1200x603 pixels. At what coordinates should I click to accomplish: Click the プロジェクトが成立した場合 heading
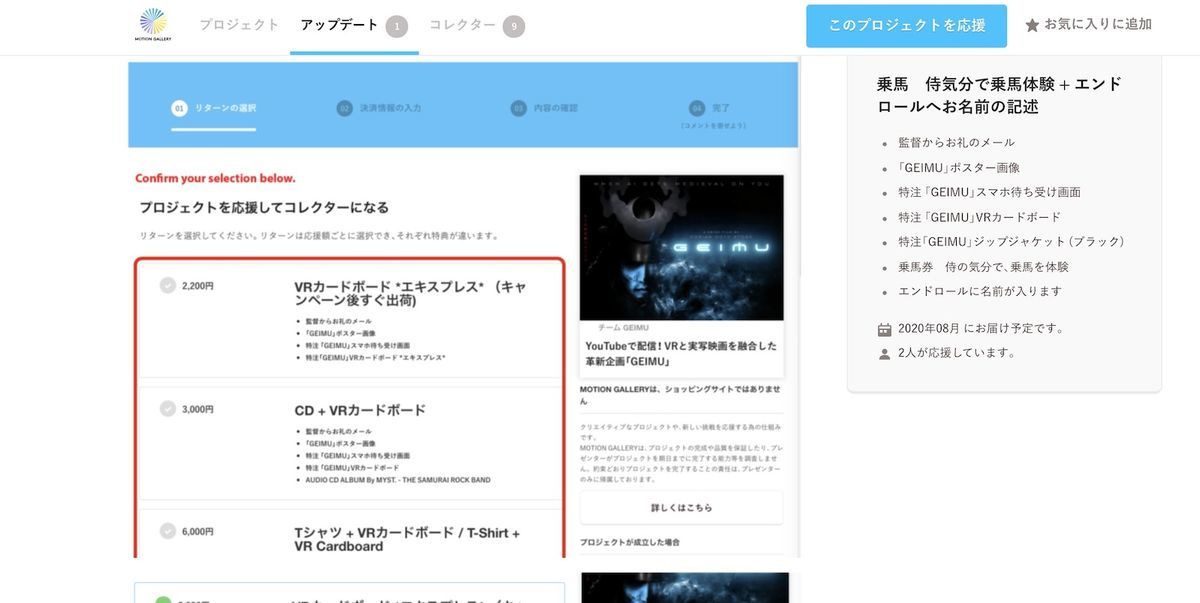629,542
